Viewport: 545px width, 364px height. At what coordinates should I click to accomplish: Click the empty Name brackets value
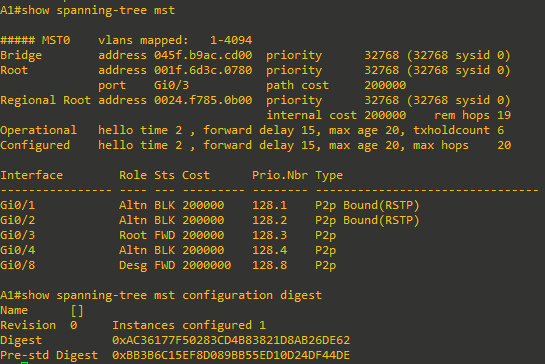pyautogui.click(x=77, y=310)
